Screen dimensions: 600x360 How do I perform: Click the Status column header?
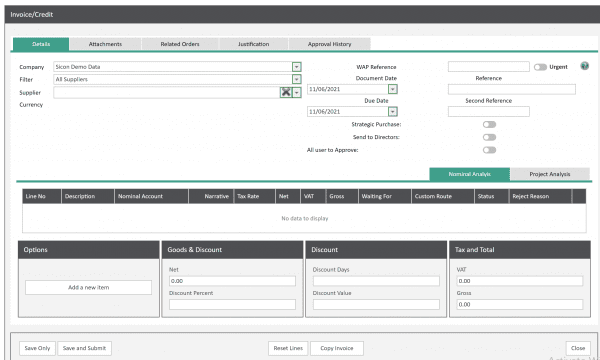tap(491, 196)
